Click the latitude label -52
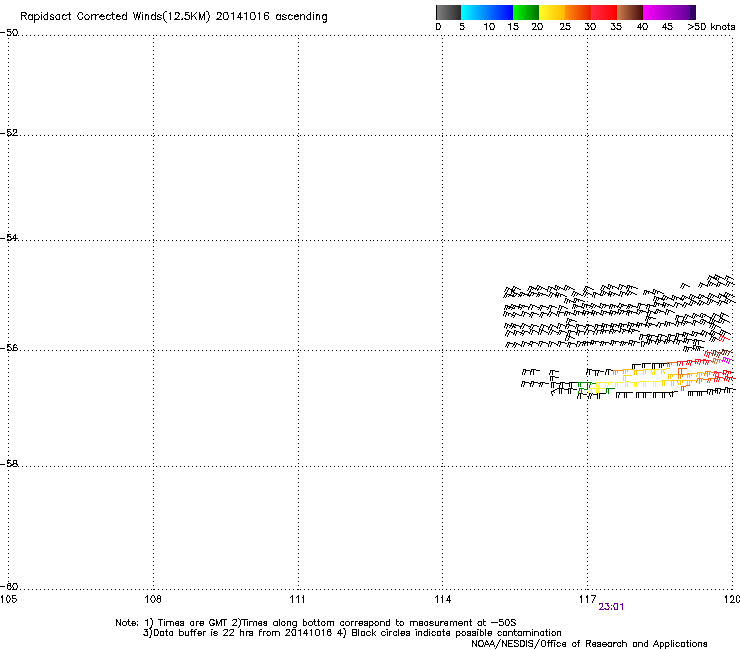The width and height of the screenshot is (740, 650). 9,133
